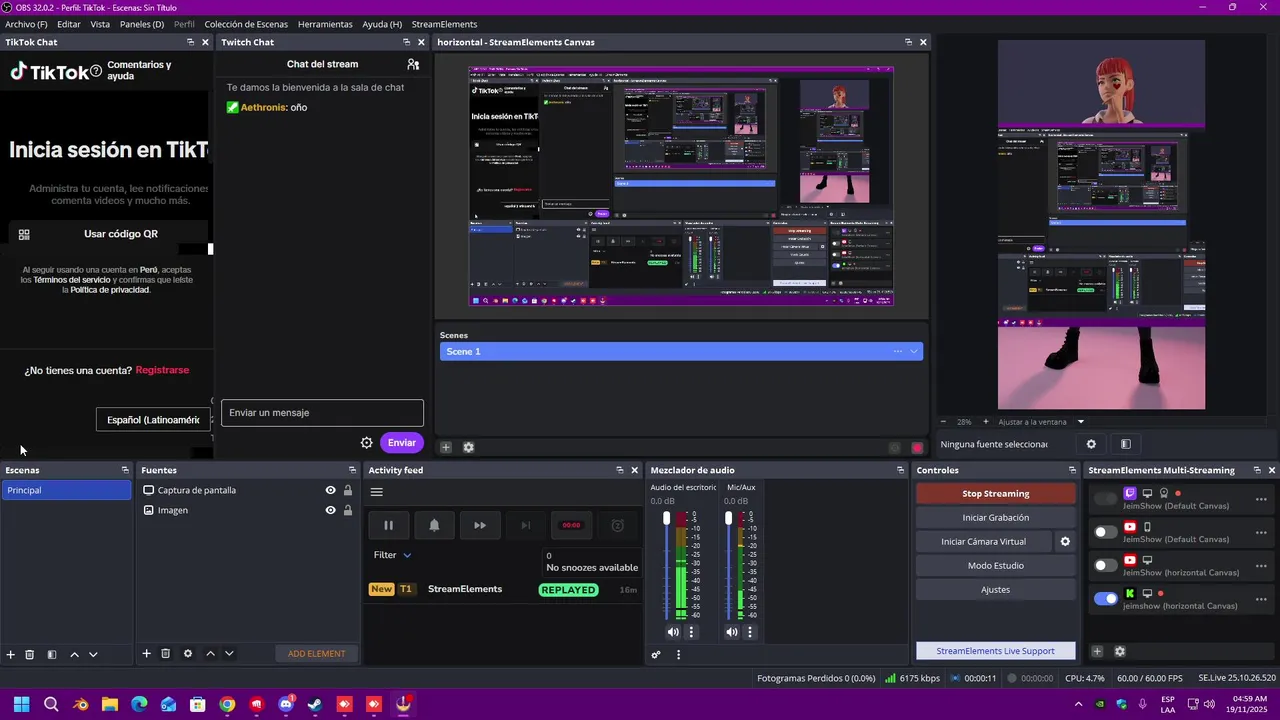Open audio mixer three-dot menu at panel bottom
Image resolution: width=1280 pixels, height=720 pixels.
tap(678, 655)
